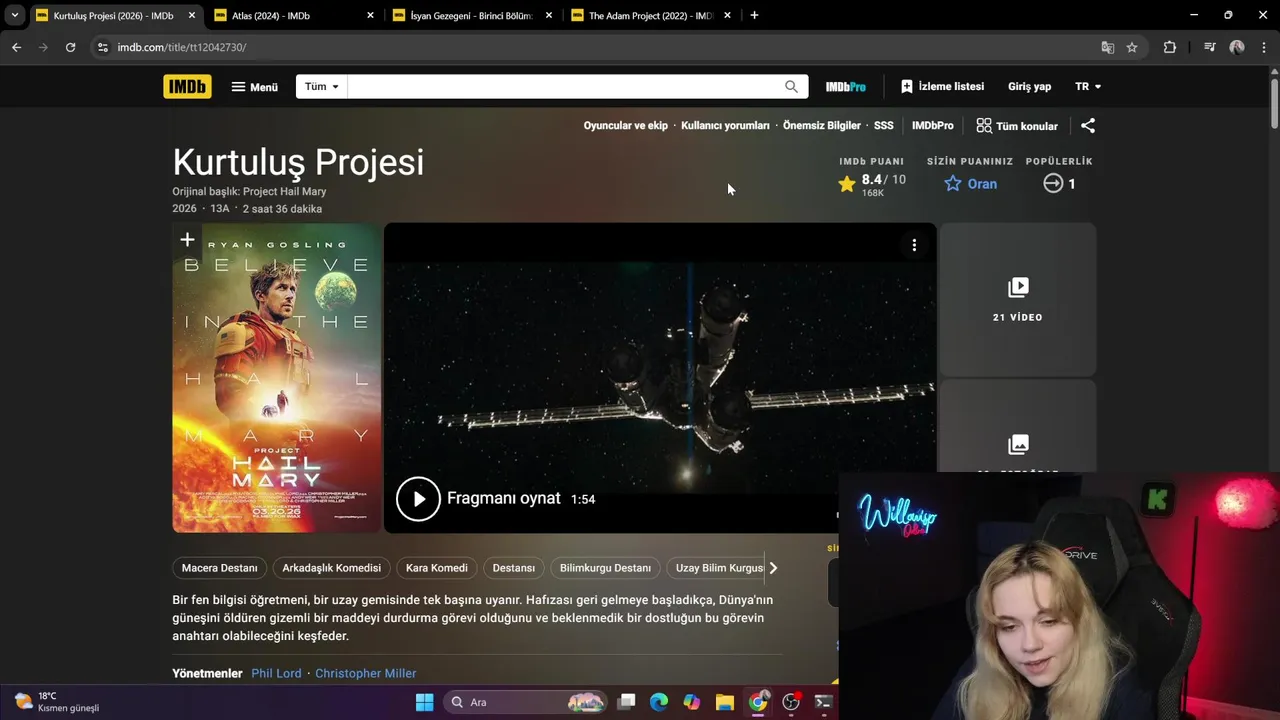This screenshot has height=720, width=1280.
Task: Reload the current page
Action: point(70,47)
